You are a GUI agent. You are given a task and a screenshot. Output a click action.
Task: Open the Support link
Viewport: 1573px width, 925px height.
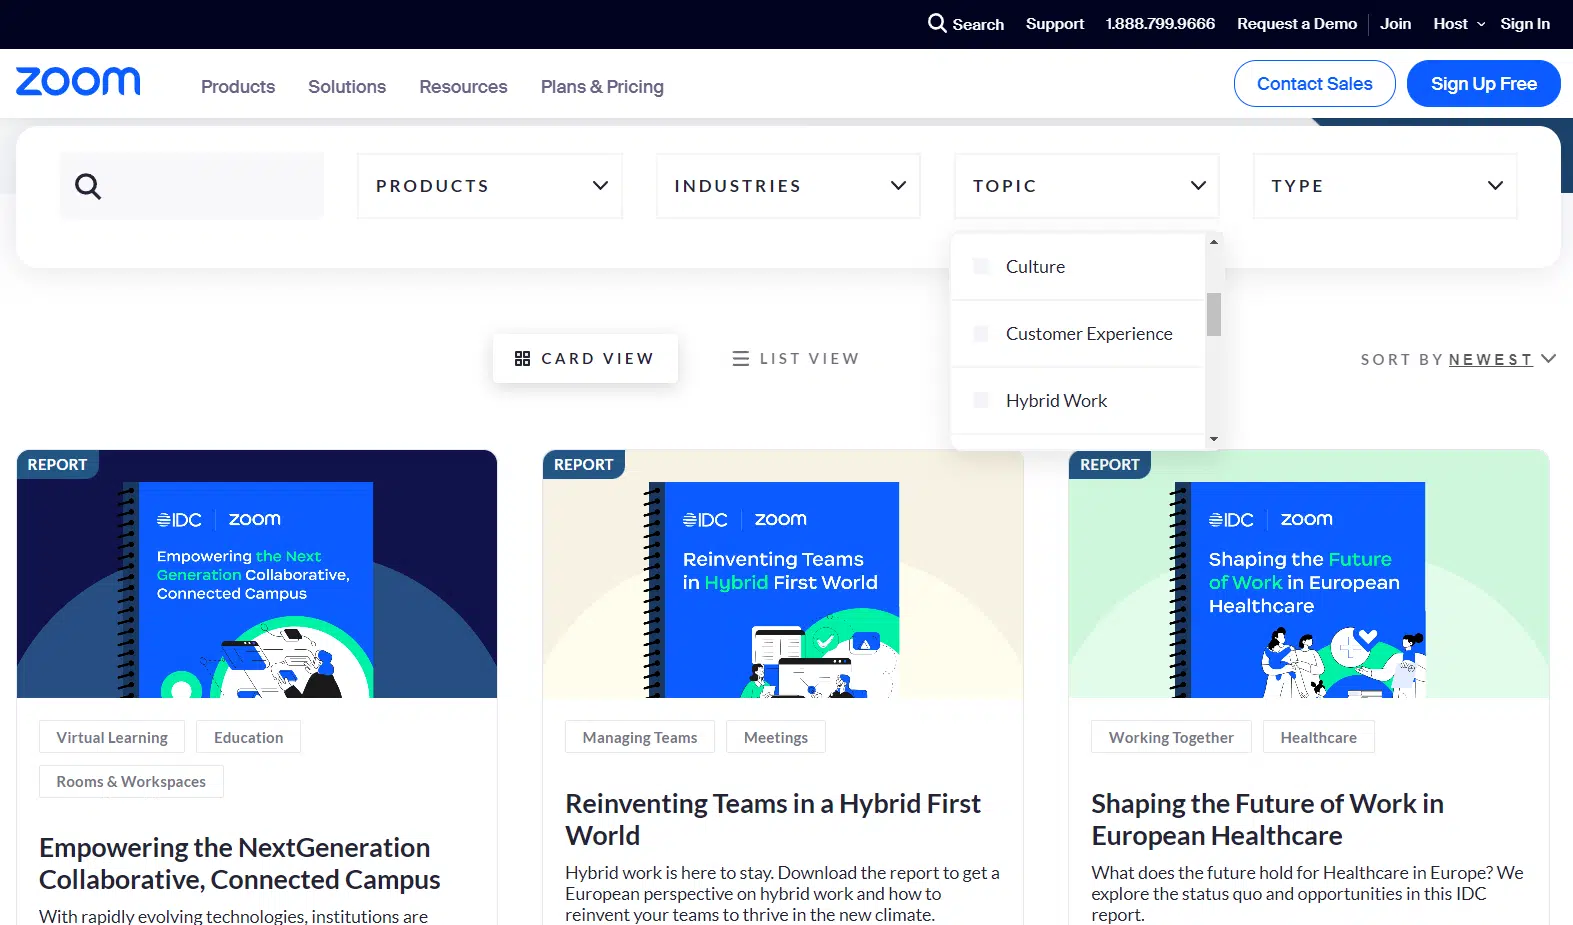1055,24
